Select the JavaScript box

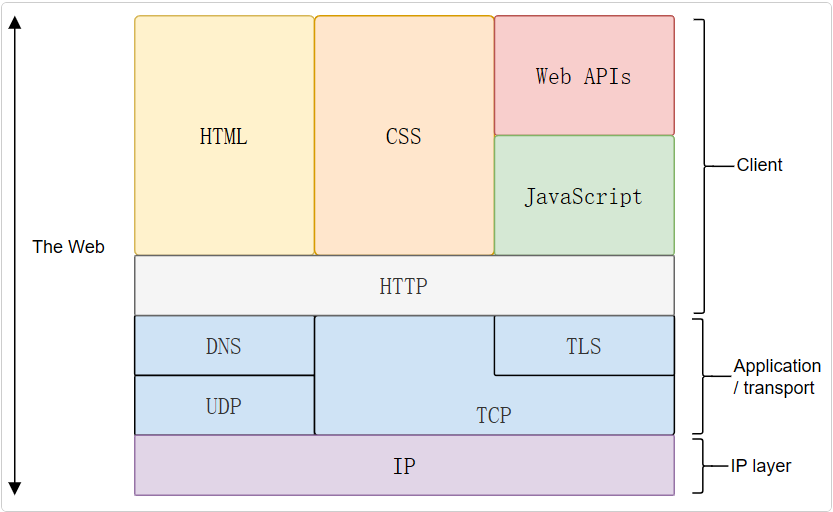[x=584, y=195]
